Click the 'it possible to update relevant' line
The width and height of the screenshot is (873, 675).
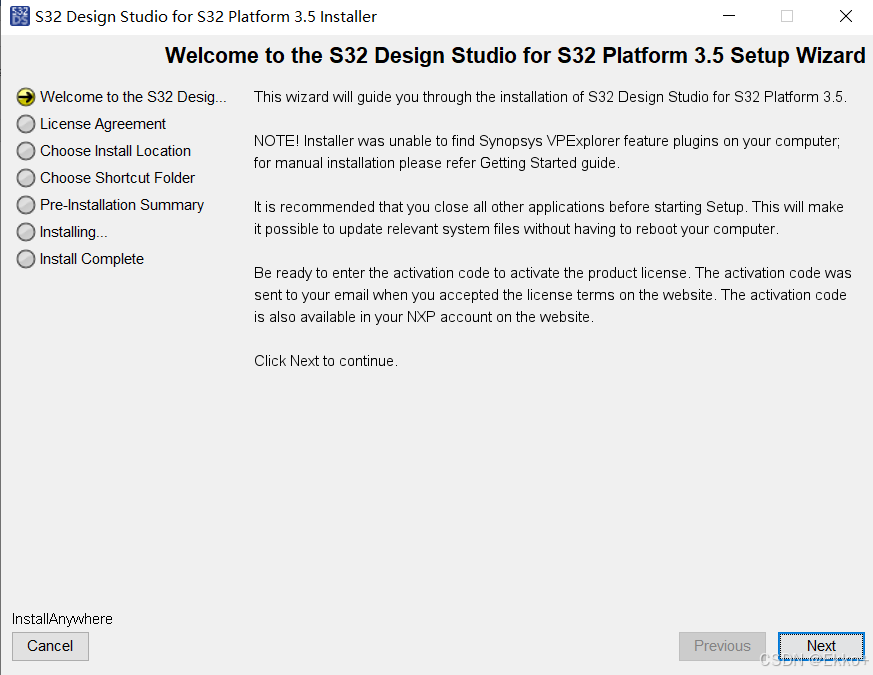point(516,229)
